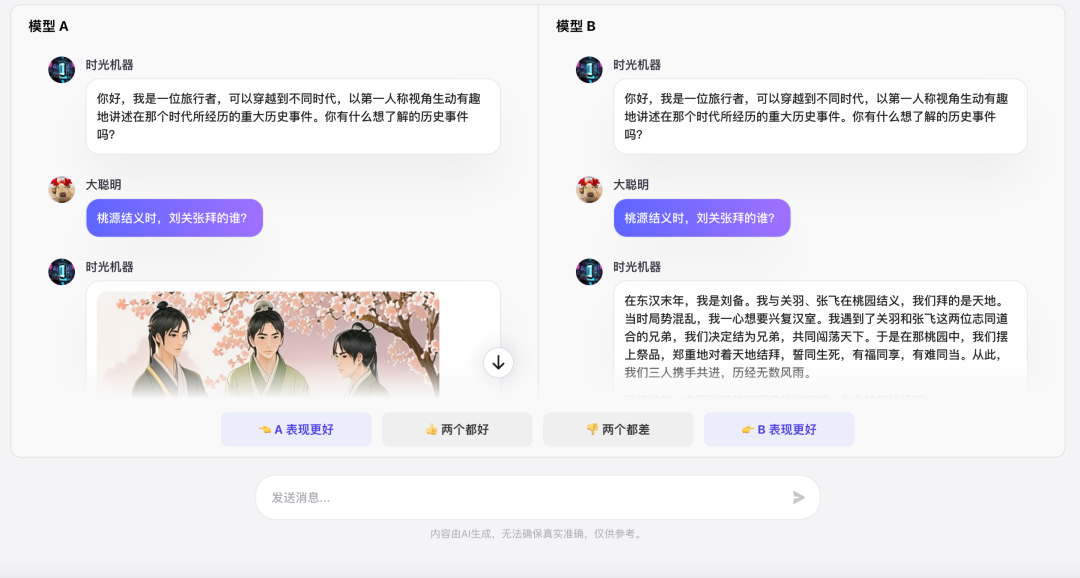Click the 模型 B panel heading
The width and height of the screenshot is (1080, 578).
pyautogui.click(x=576, y=26)
